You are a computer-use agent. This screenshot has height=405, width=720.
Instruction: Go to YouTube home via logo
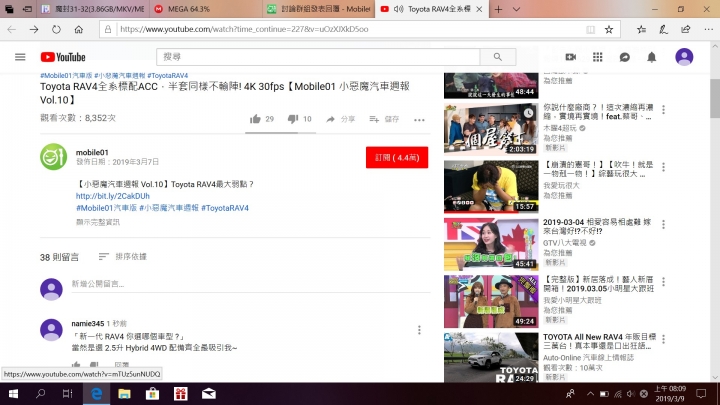pos(63,57)
